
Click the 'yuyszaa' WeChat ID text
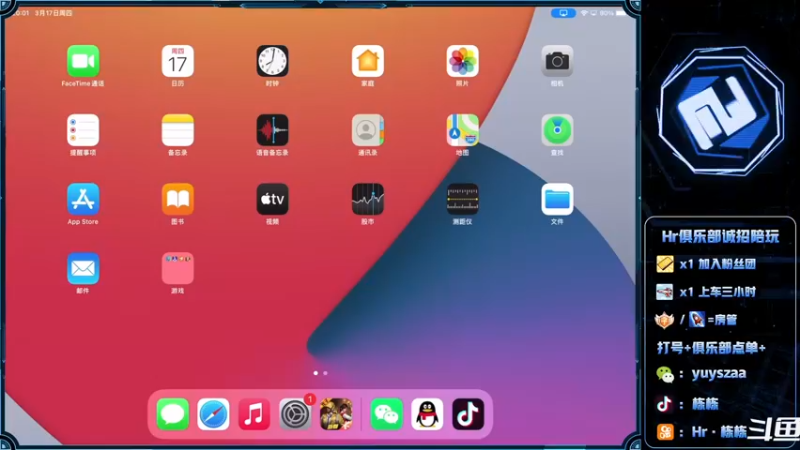point(719,373)
